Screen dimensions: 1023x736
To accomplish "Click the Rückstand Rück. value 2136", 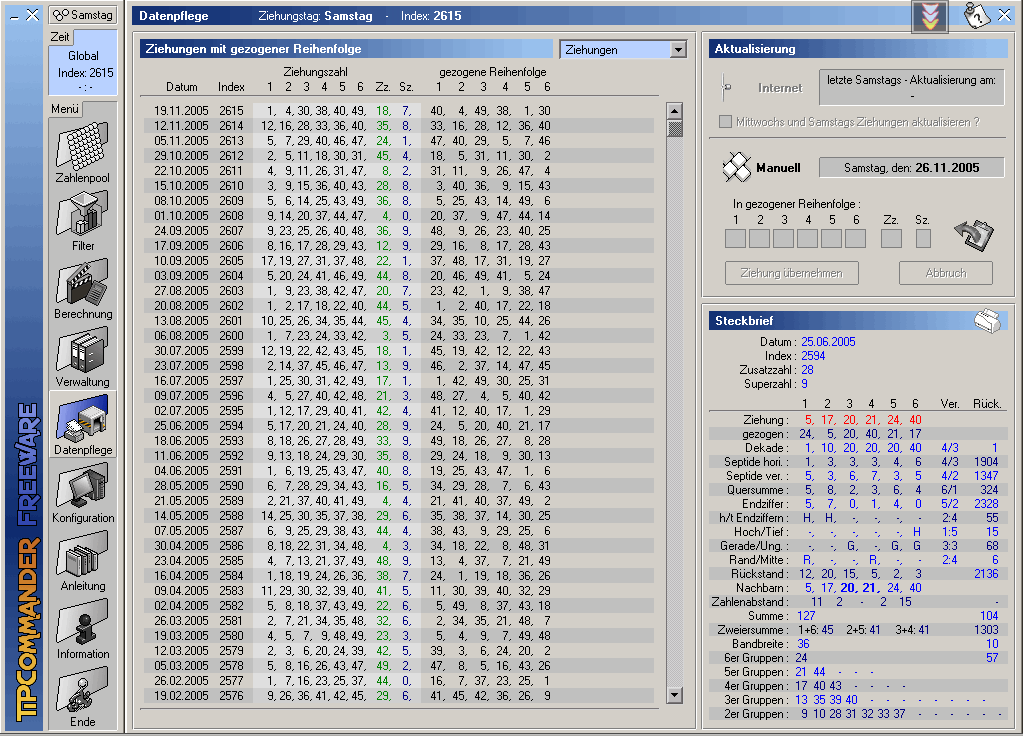I will tap(986, 574).
